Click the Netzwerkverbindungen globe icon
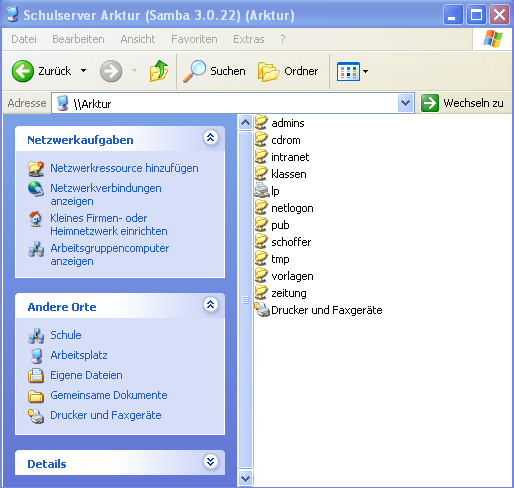Screen dimensions: 514x488 coord(36,189)
